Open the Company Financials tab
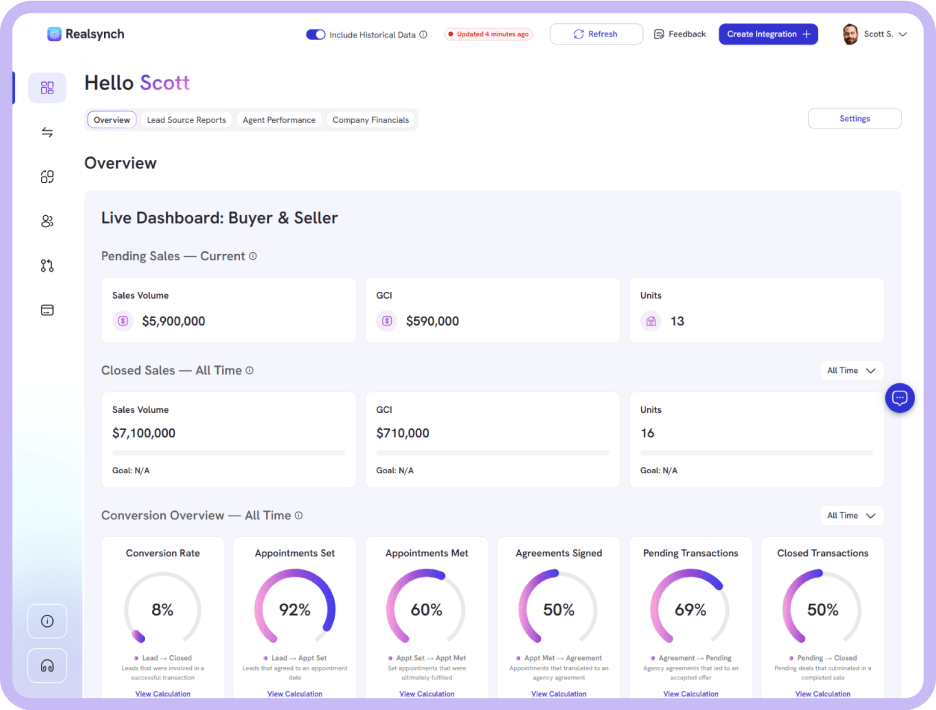Viewport: 936px width, 710px height. [x=370, y=120]
